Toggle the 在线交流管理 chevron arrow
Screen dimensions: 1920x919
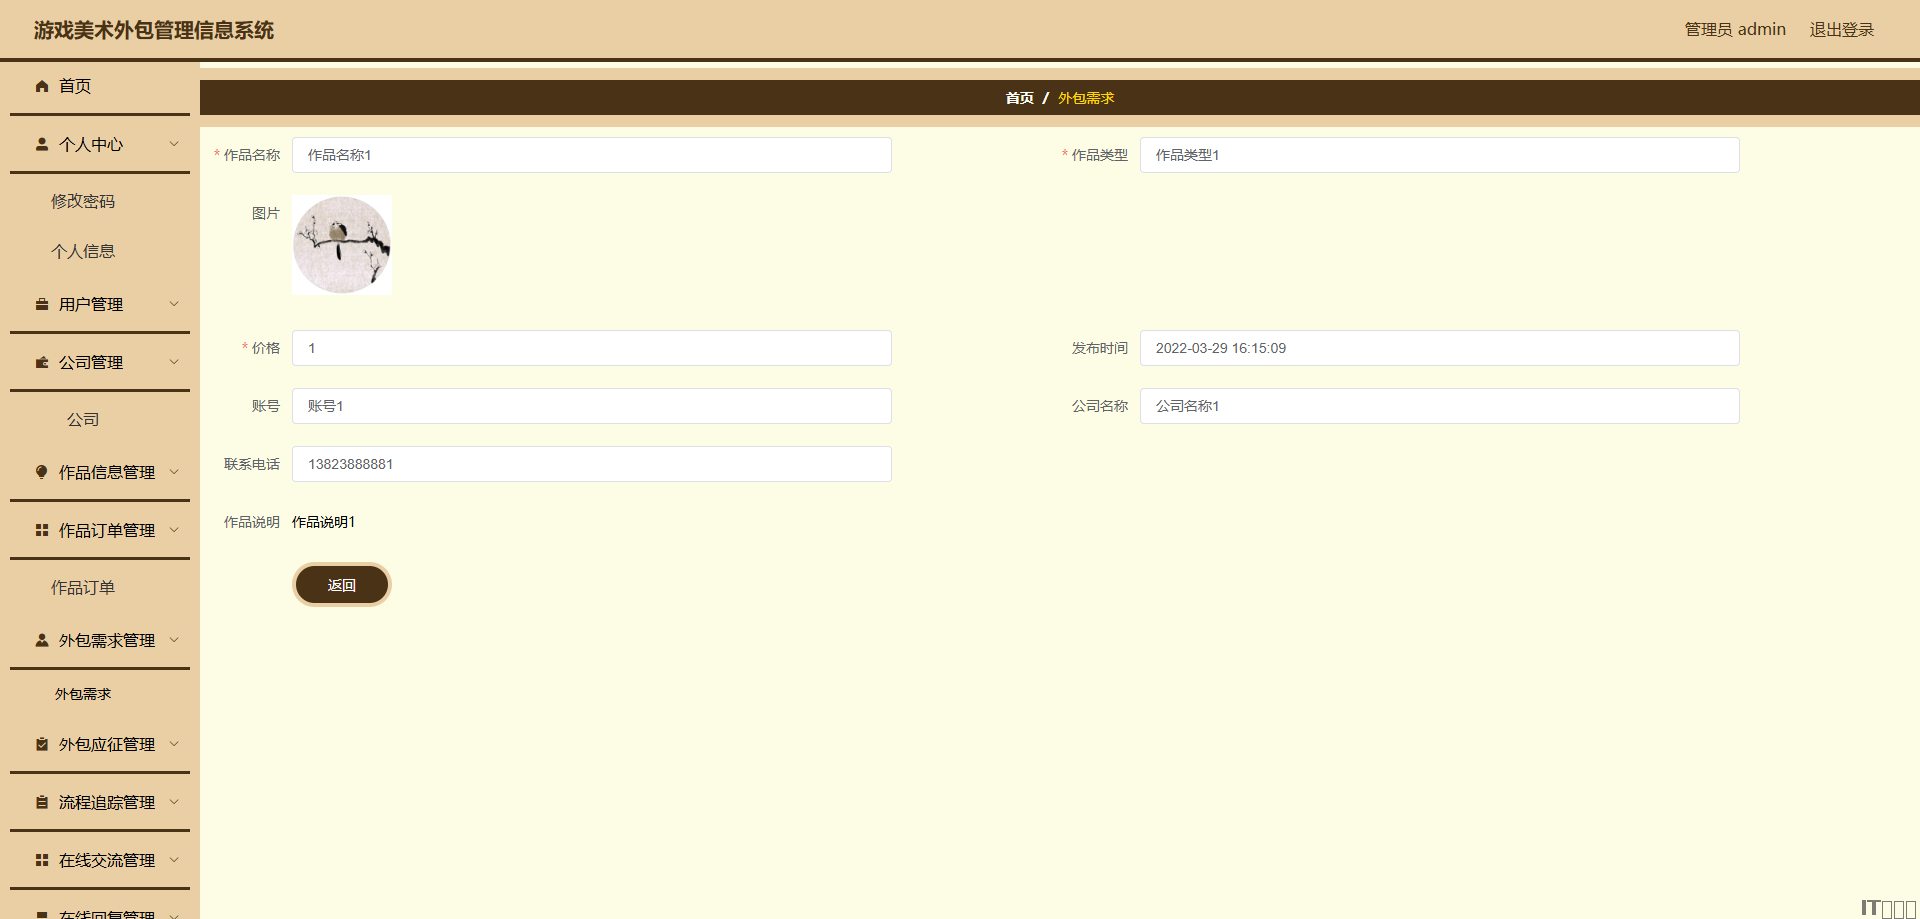point(174,860)
